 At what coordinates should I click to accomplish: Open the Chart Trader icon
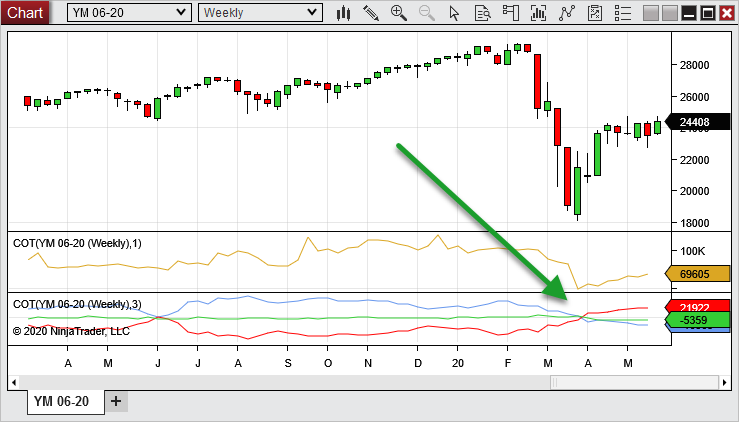coord(511,13)
